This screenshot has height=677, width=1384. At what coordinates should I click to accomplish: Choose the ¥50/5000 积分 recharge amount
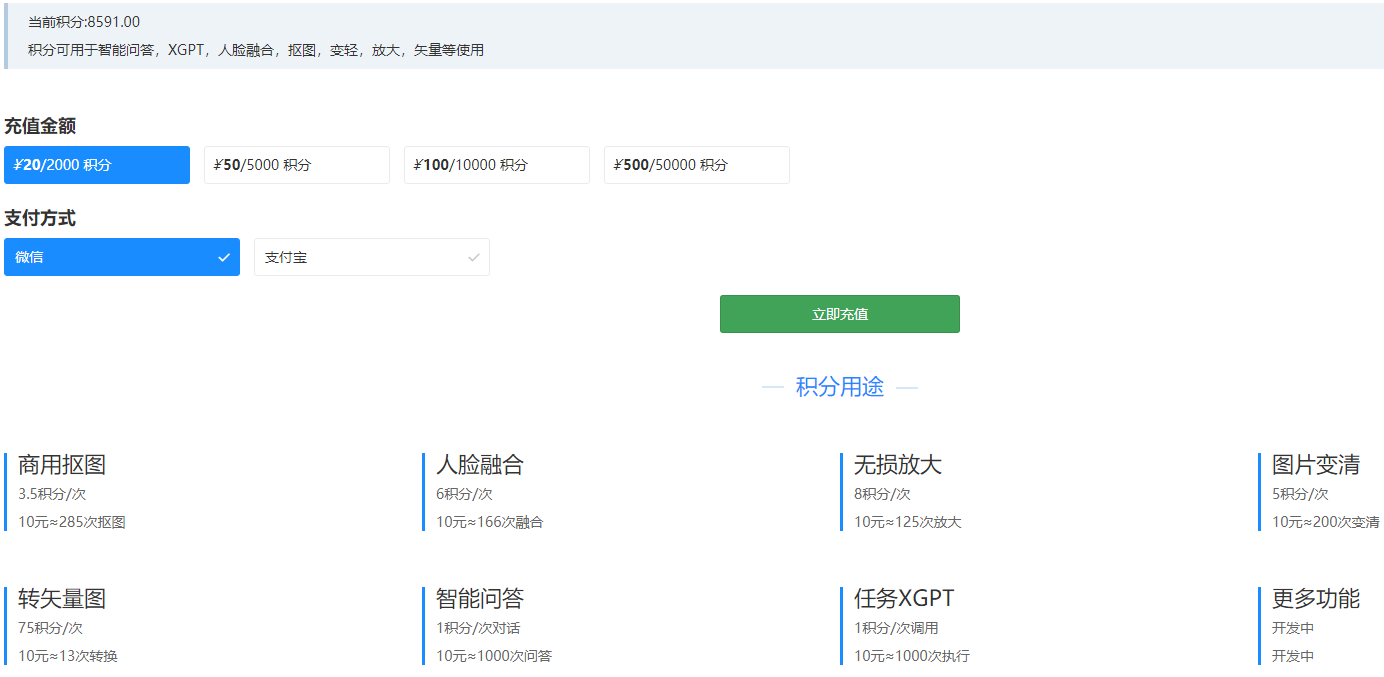[x=296, y=165]
